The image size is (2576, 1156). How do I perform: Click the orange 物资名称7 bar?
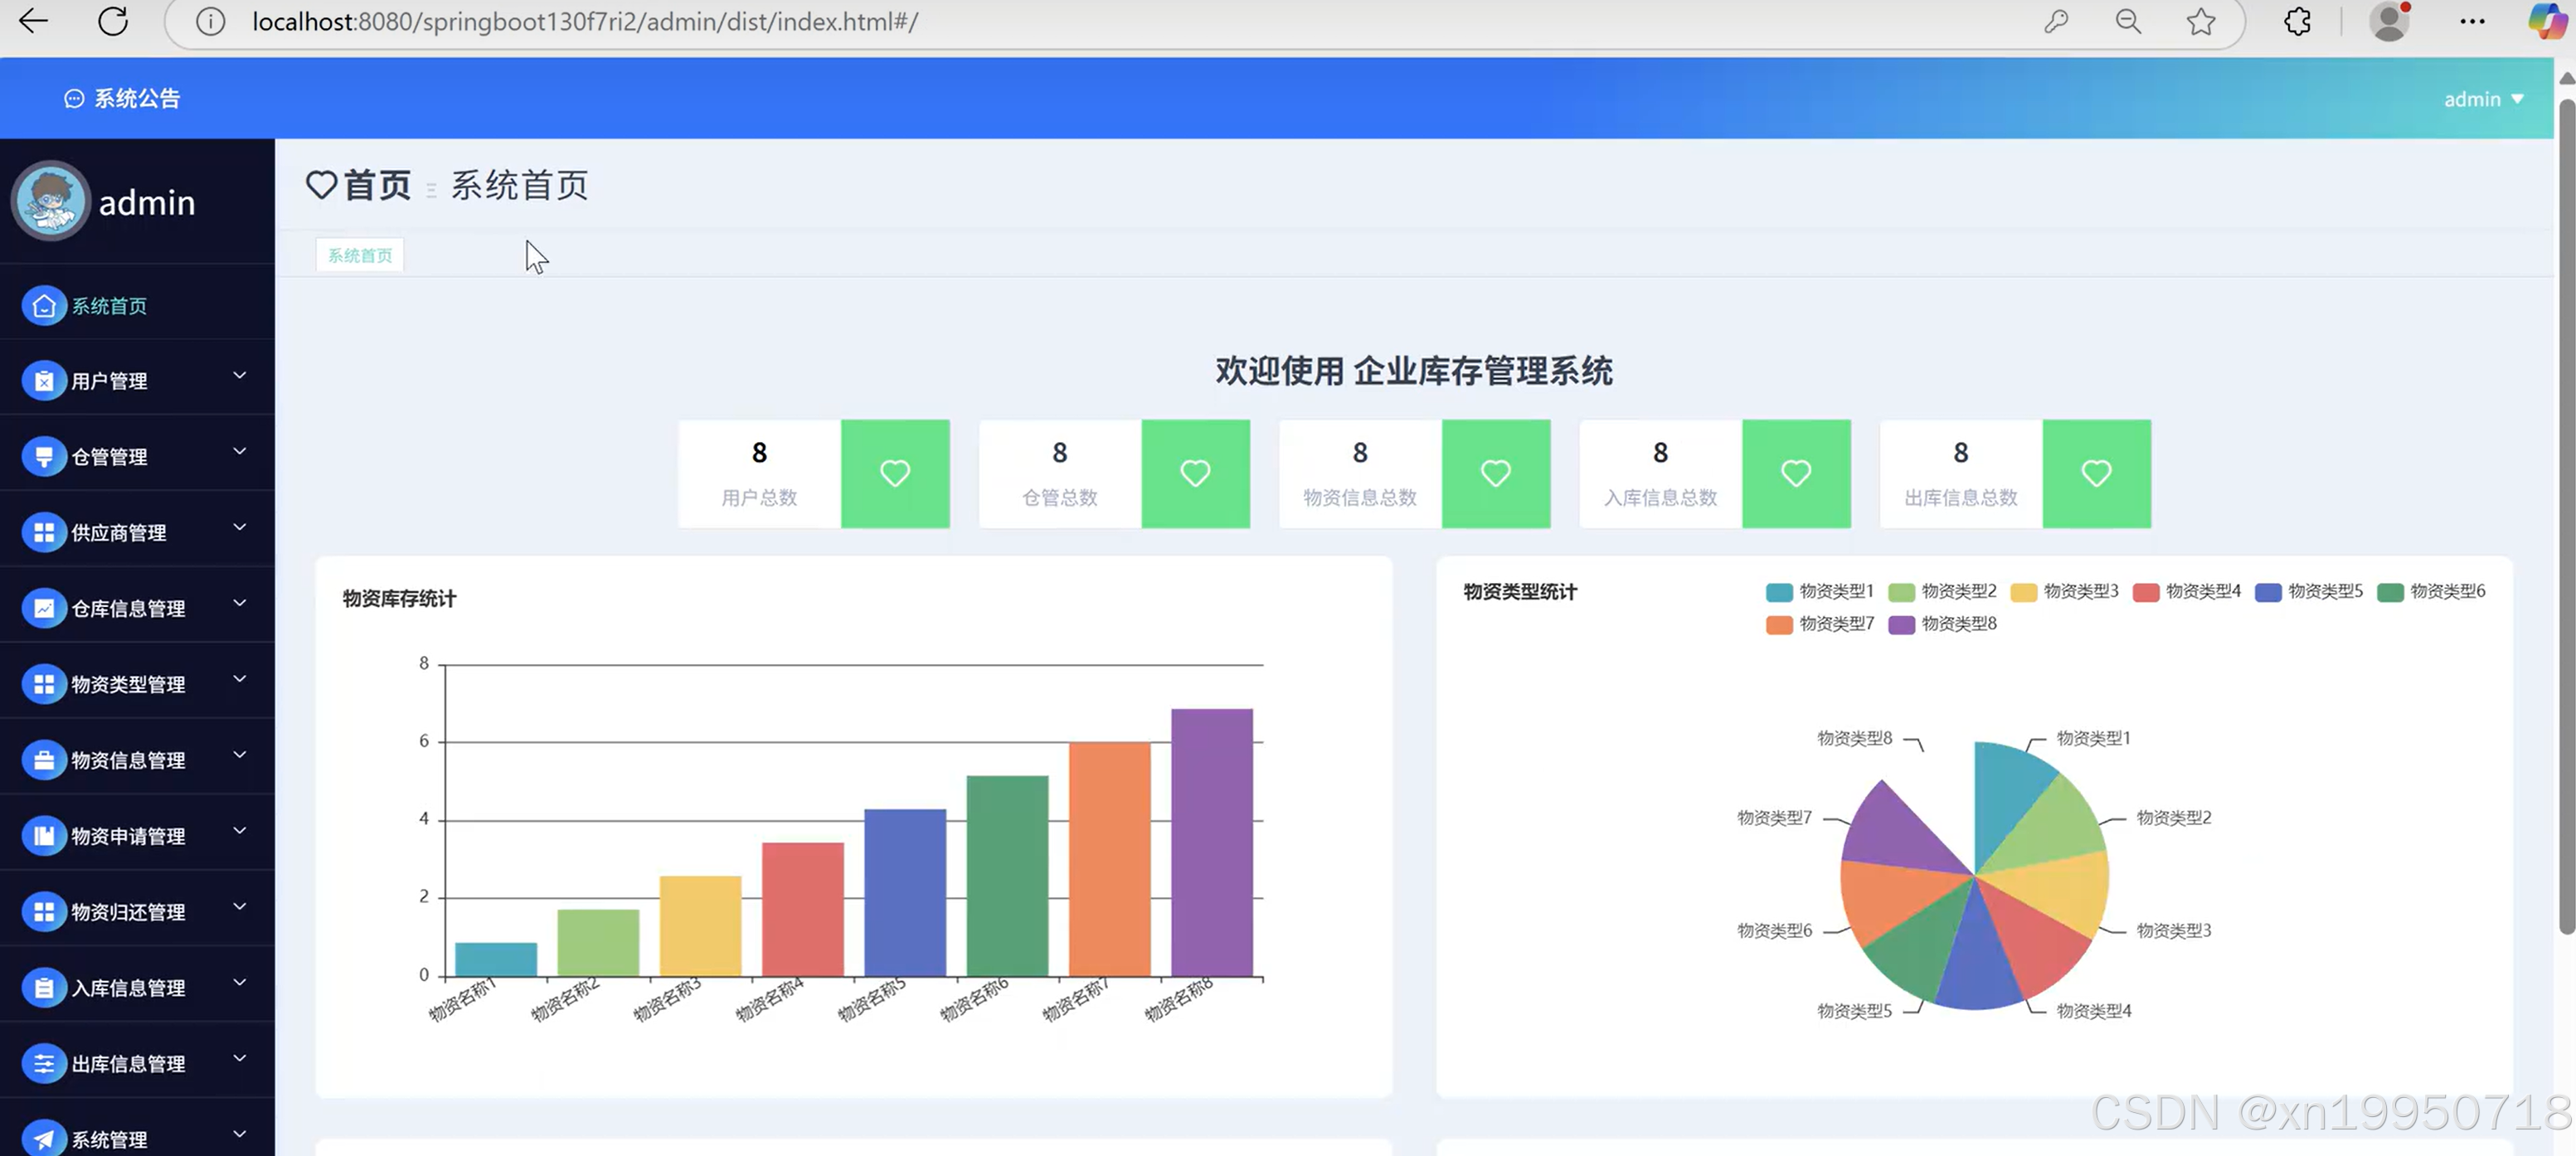1109,859
